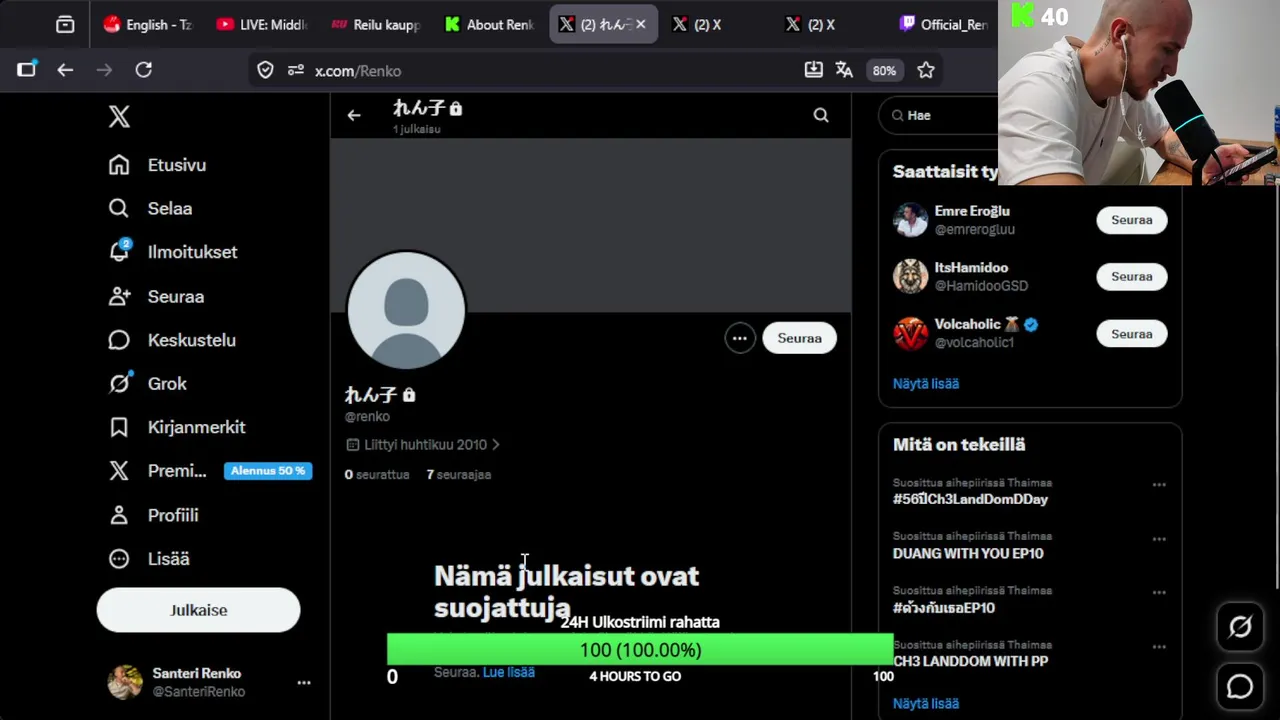The height and width of the screenshot is (720, 1280).
Task: Click the Lue lisää link
Action: pos(508,672)
